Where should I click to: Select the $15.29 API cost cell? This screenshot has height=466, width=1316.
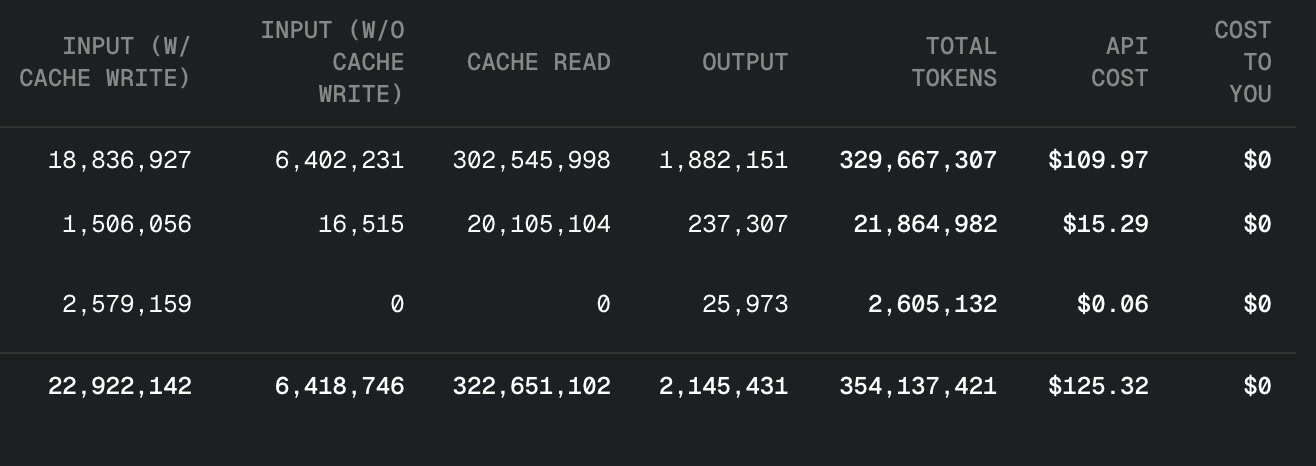coord(1105,225)
